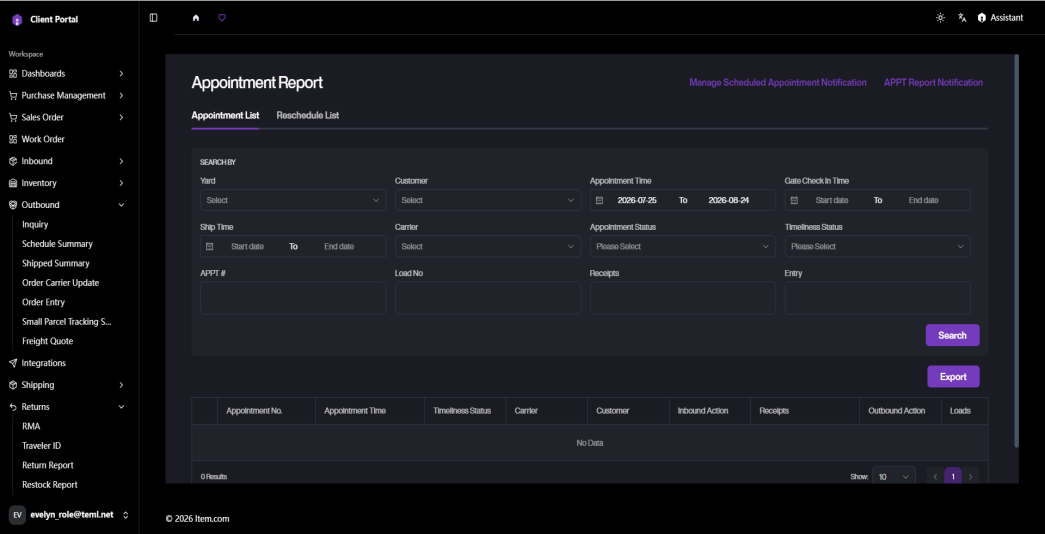Open Order Entry in sidebar

(43, 302)
